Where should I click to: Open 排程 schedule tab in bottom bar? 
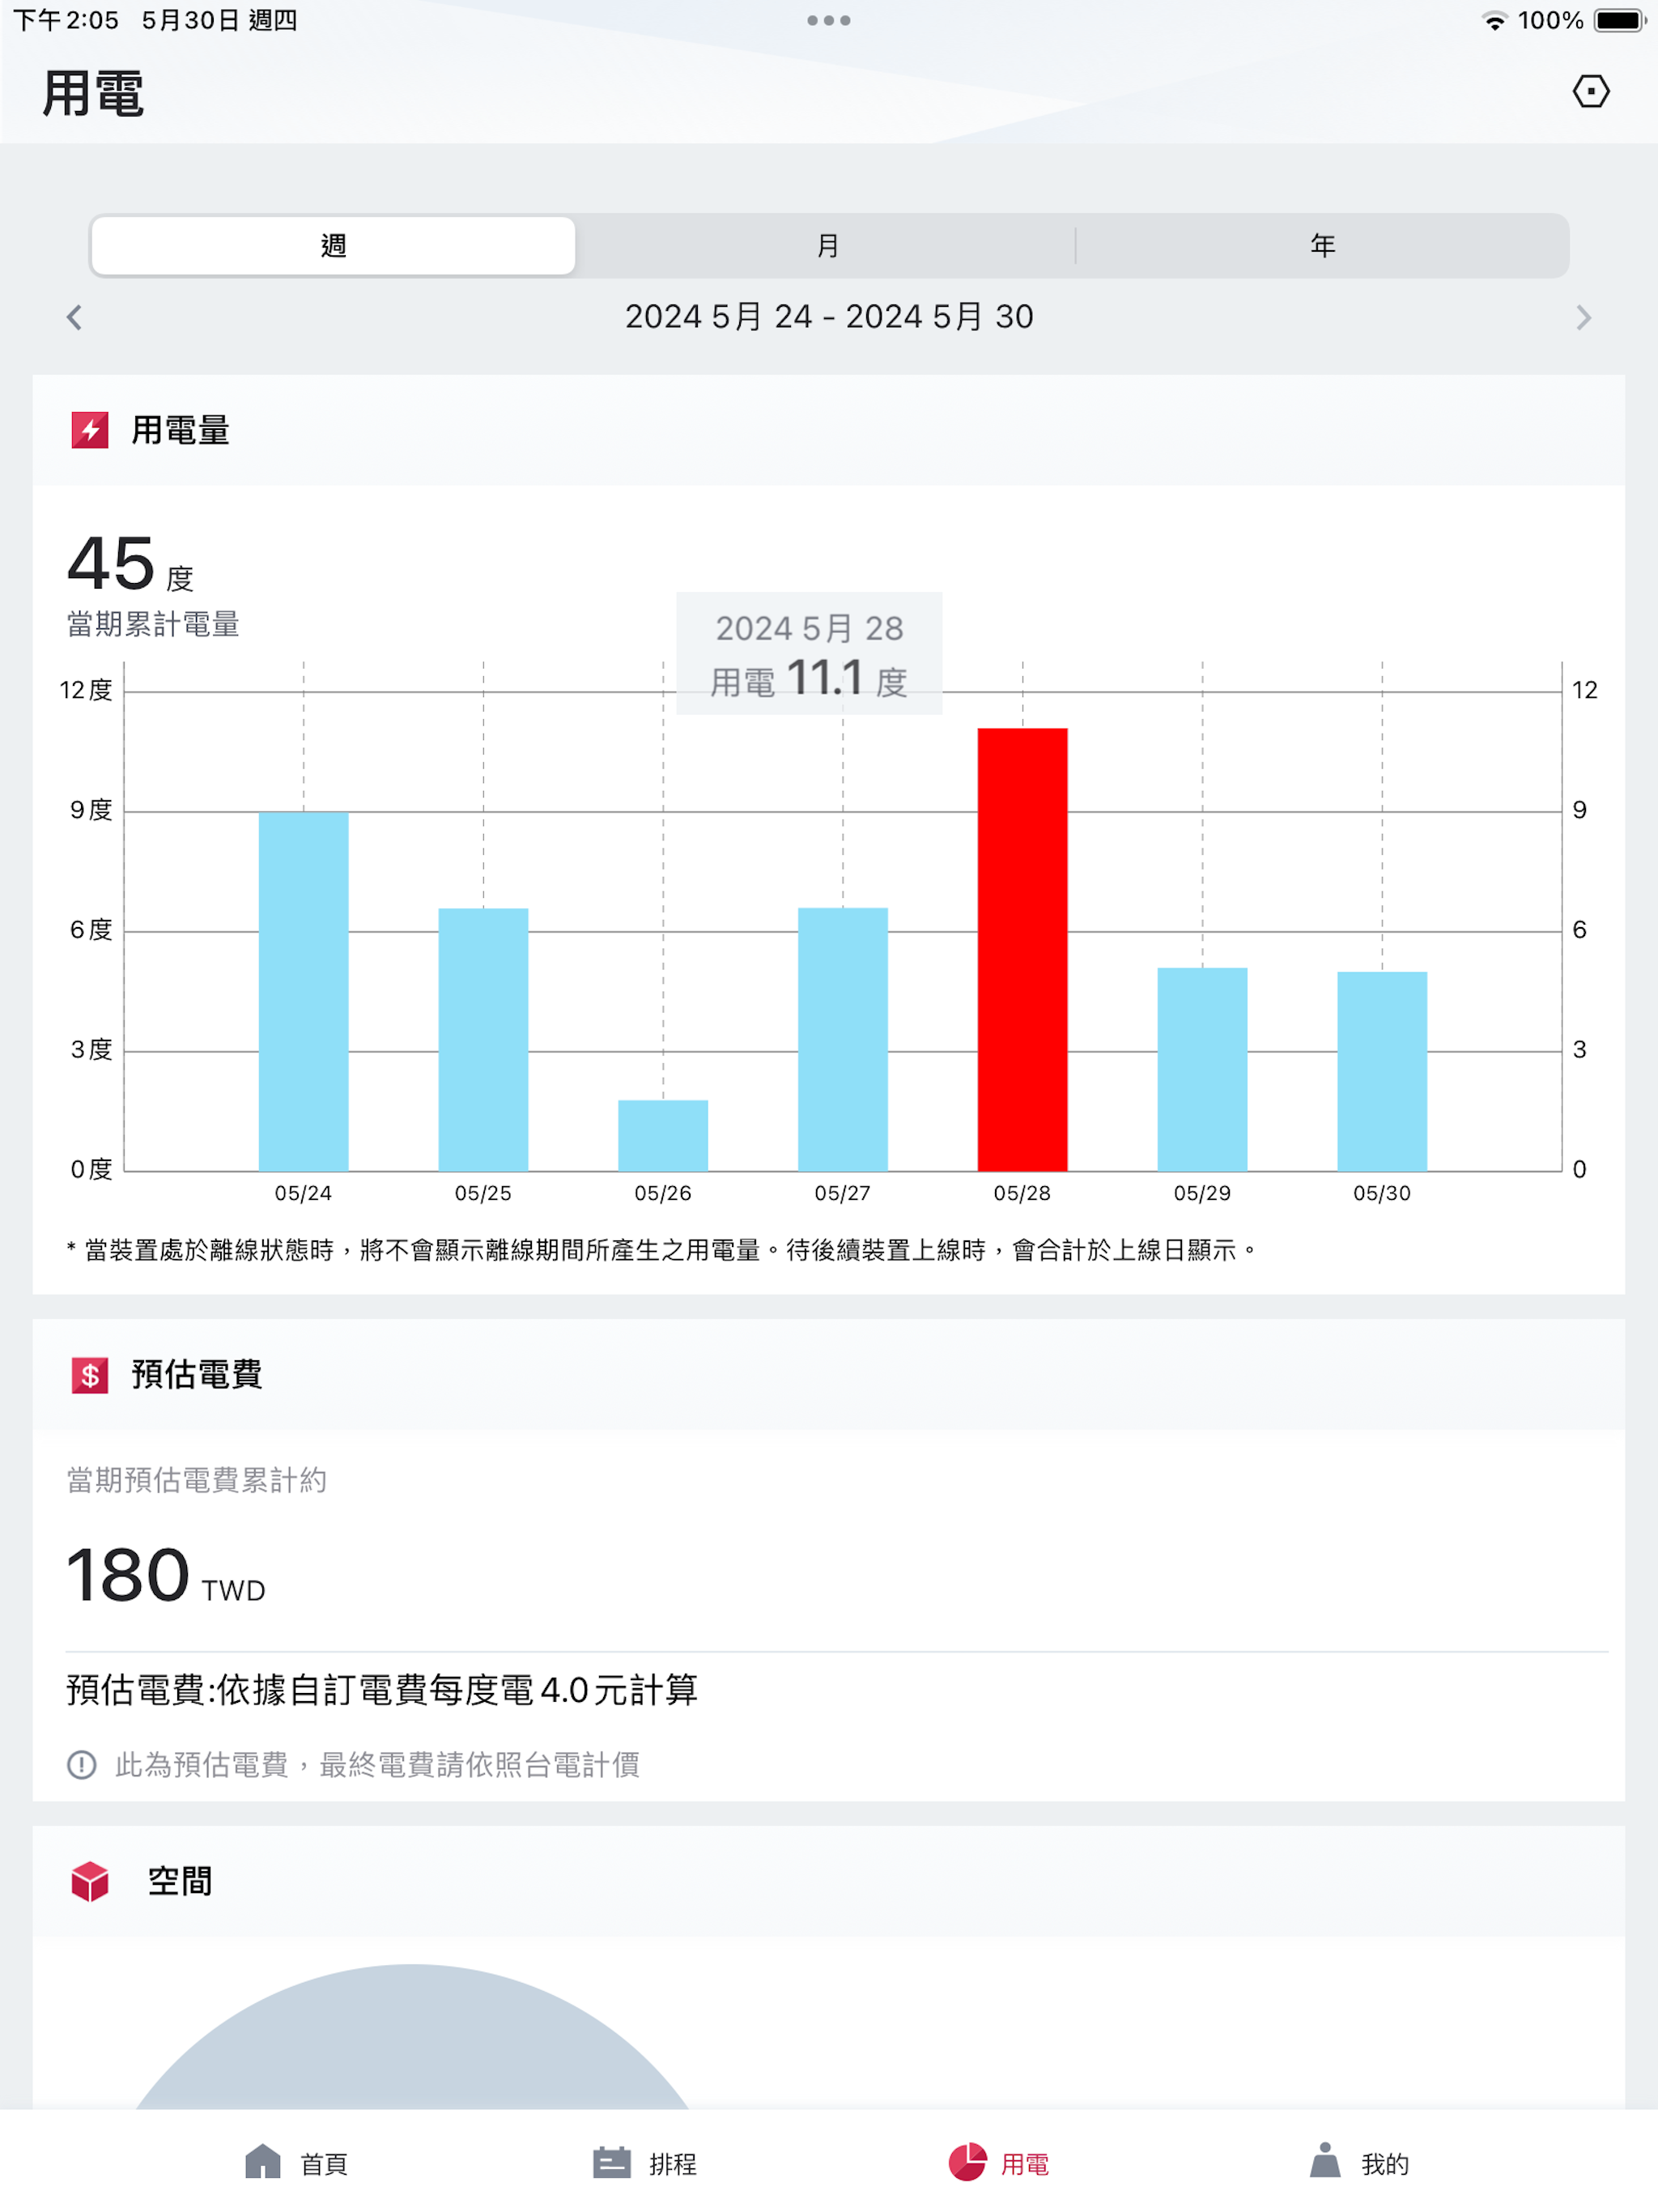(644, 2163)
